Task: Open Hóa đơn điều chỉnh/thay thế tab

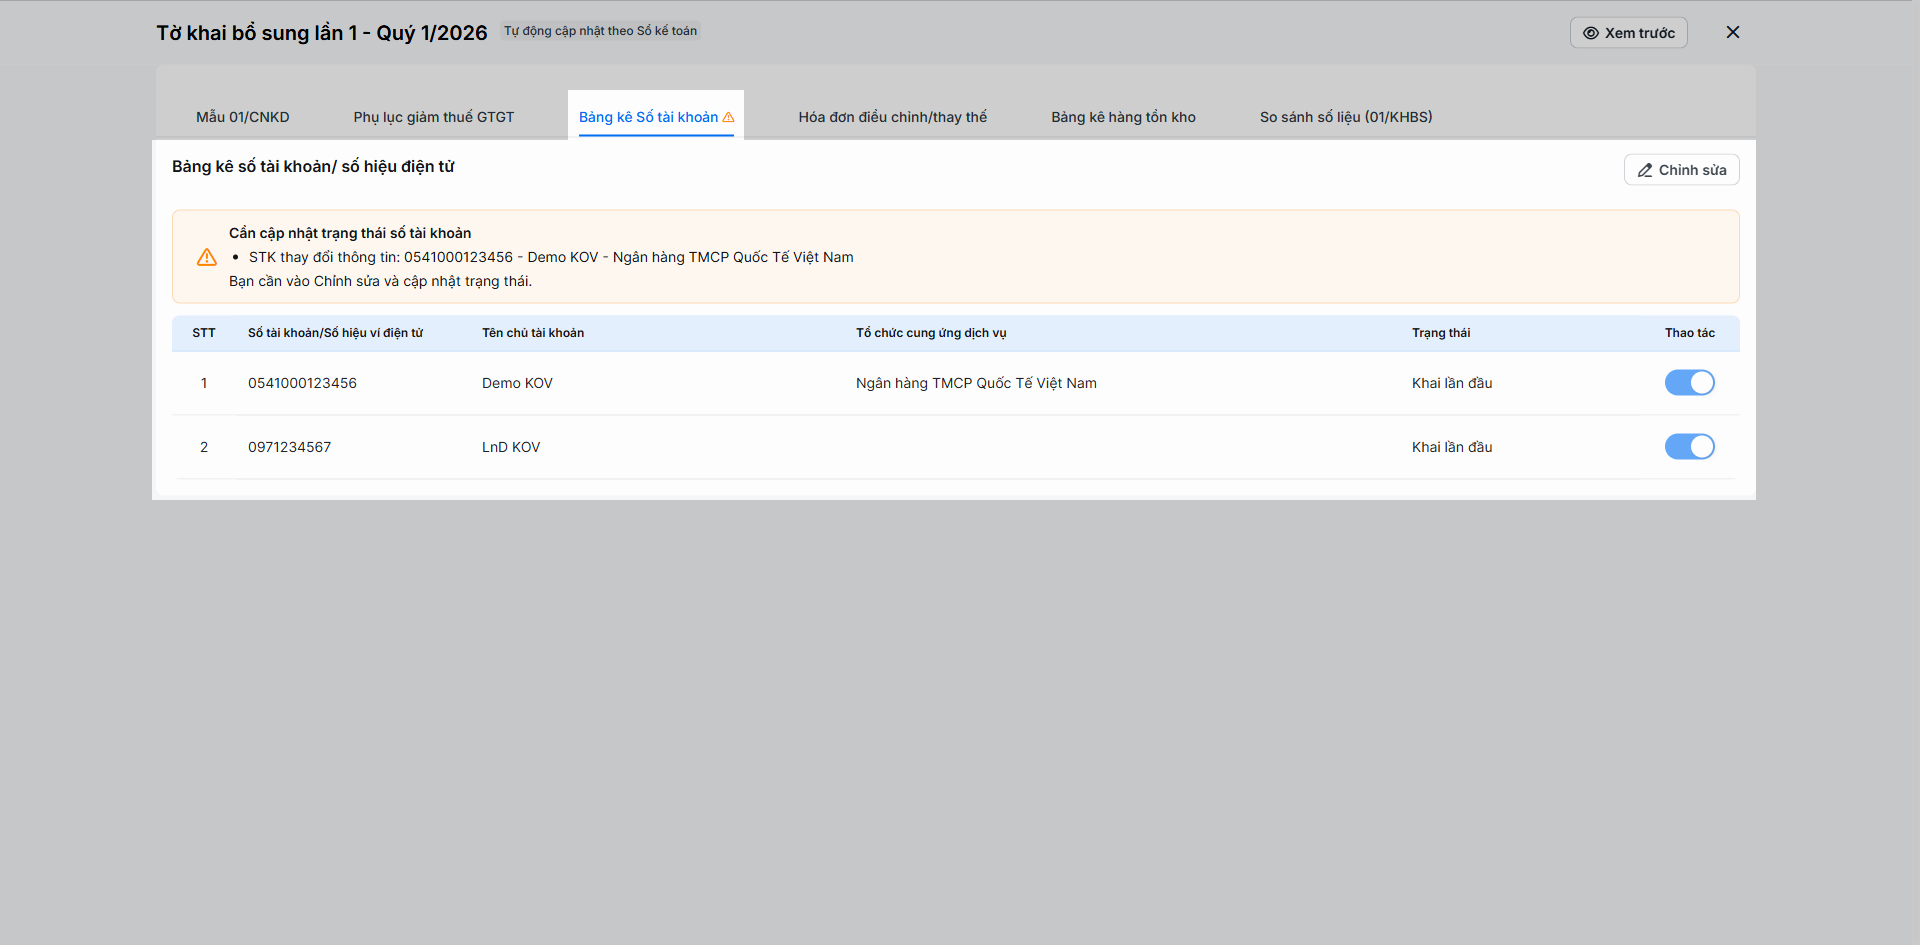Action: pyautogui.click(x=892, y=117)
